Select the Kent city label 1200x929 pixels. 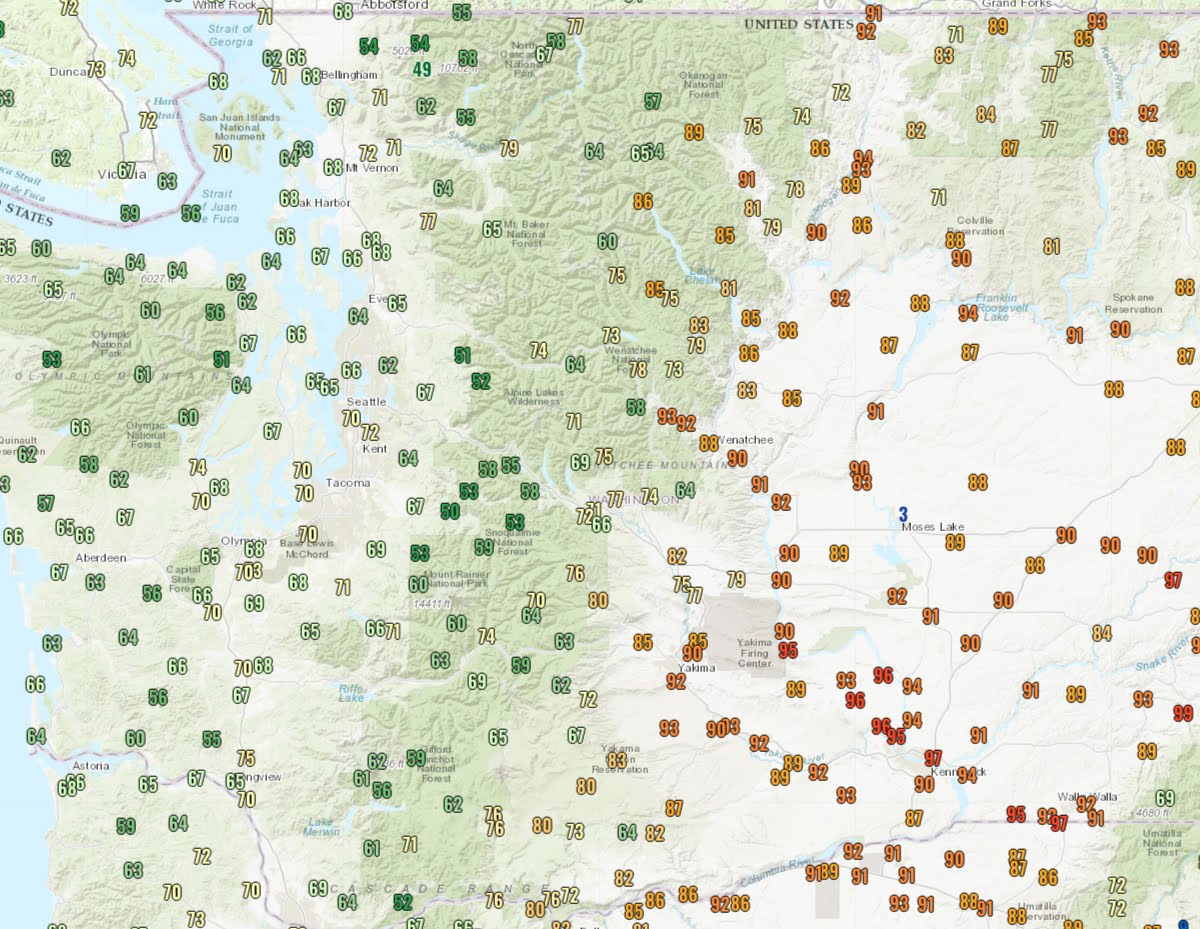point(375,449)
